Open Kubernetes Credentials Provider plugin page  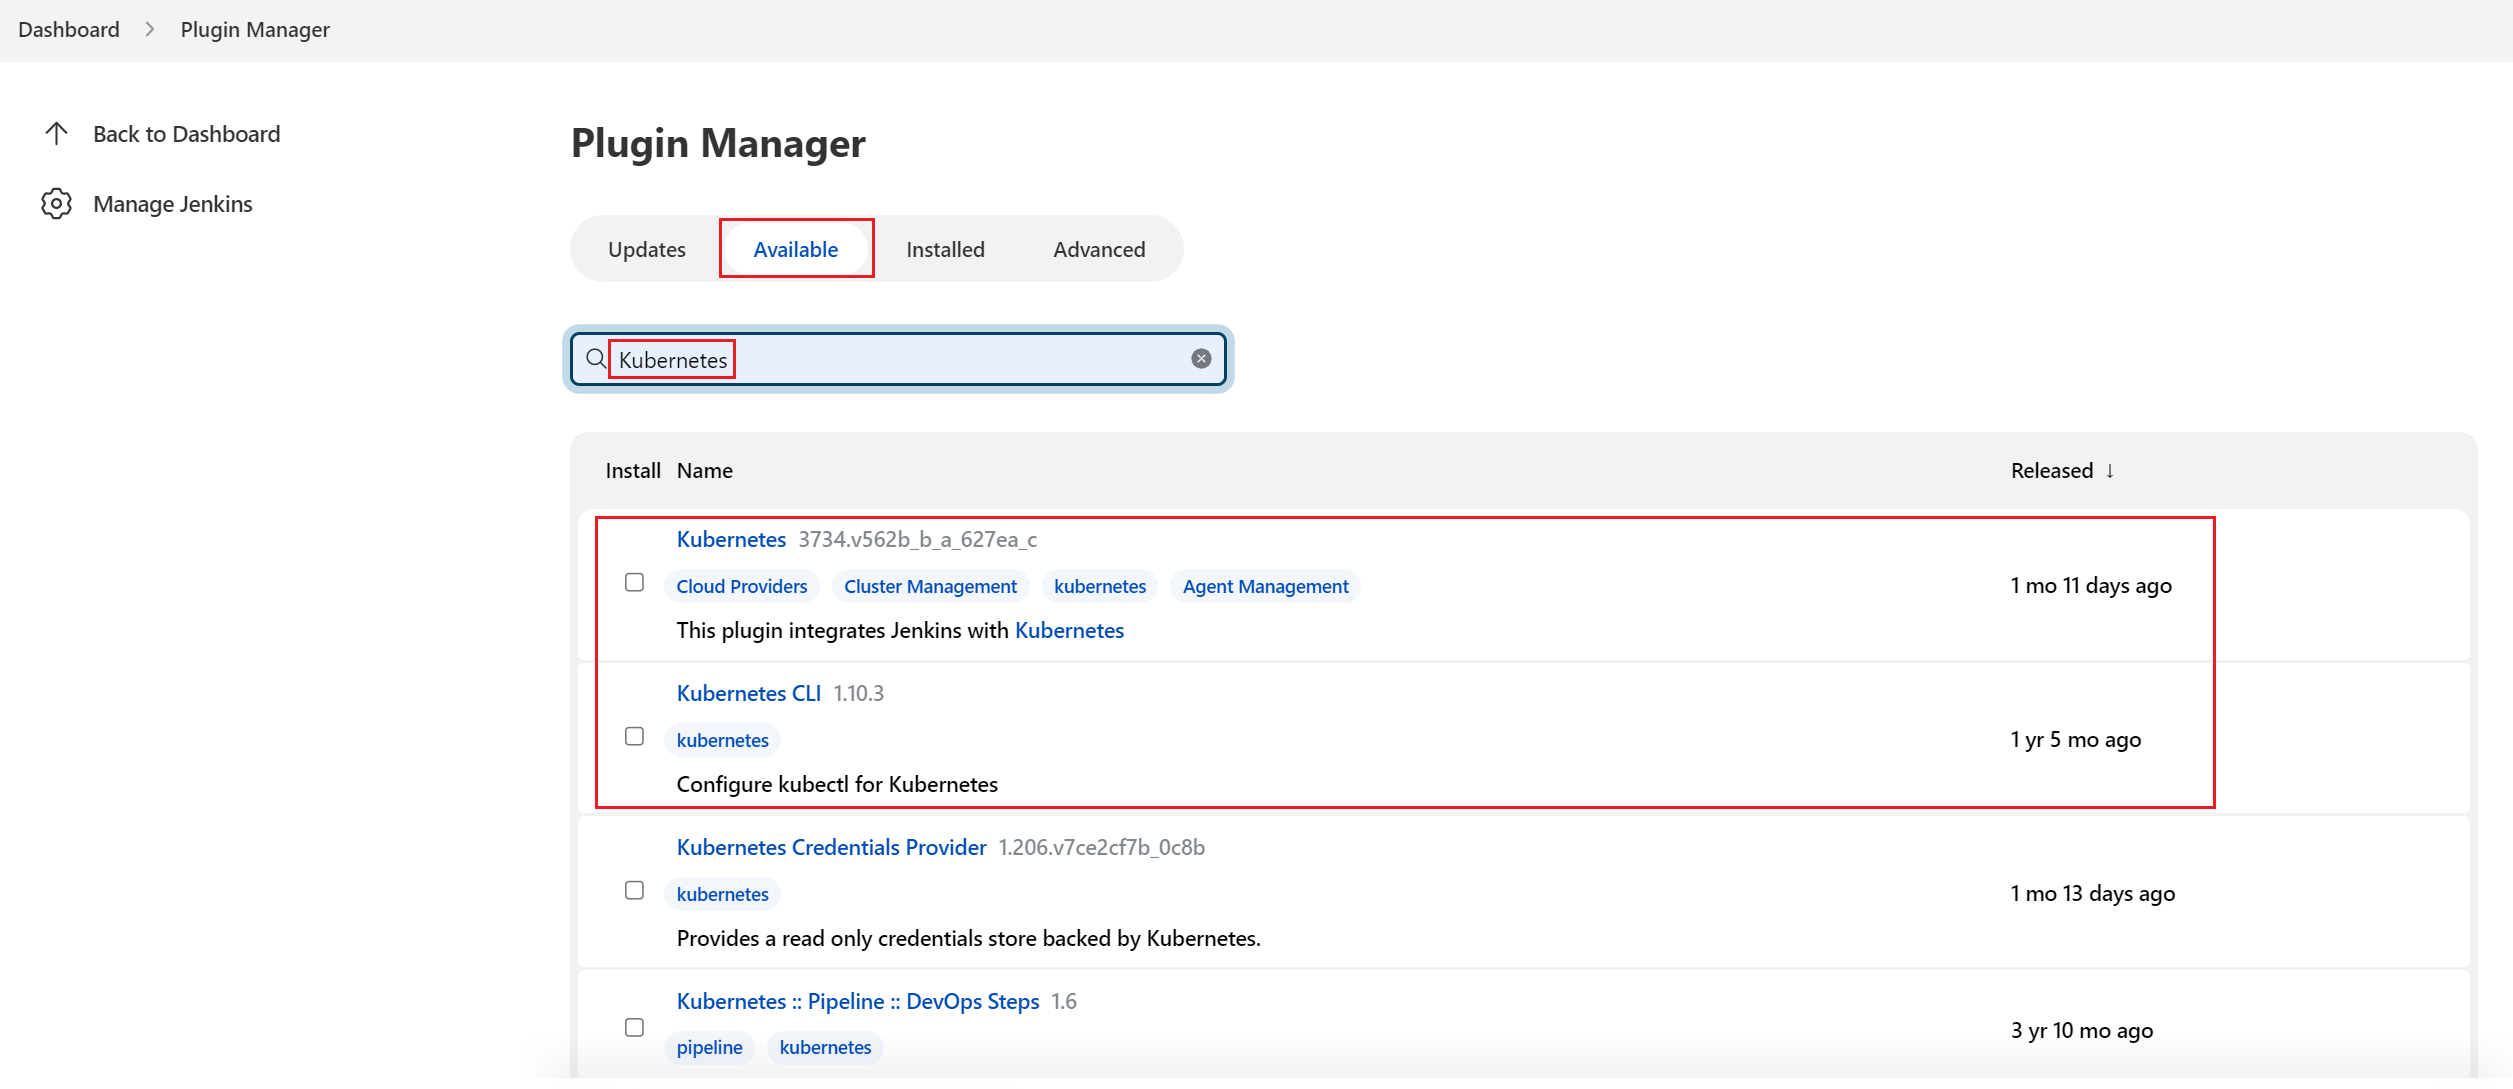coord(831,848)
